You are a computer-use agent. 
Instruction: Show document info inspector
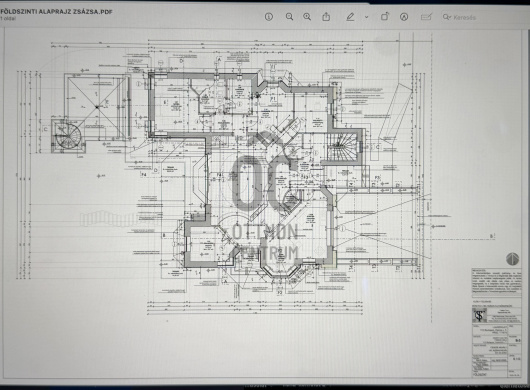click(x=269, y=17)
